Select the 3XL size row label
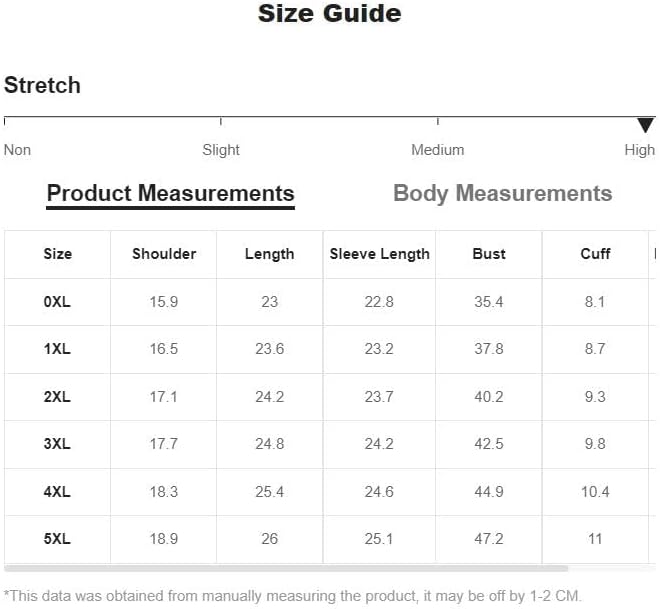The image size is (660, 609). (x=57, y=444)
